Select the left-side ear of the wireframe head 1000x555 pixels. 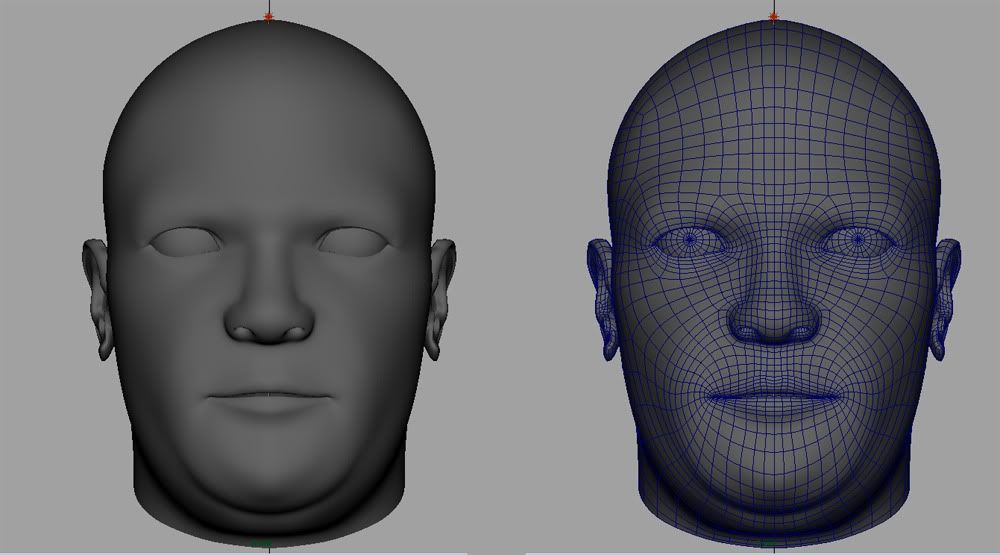click(x=602, y=297)
